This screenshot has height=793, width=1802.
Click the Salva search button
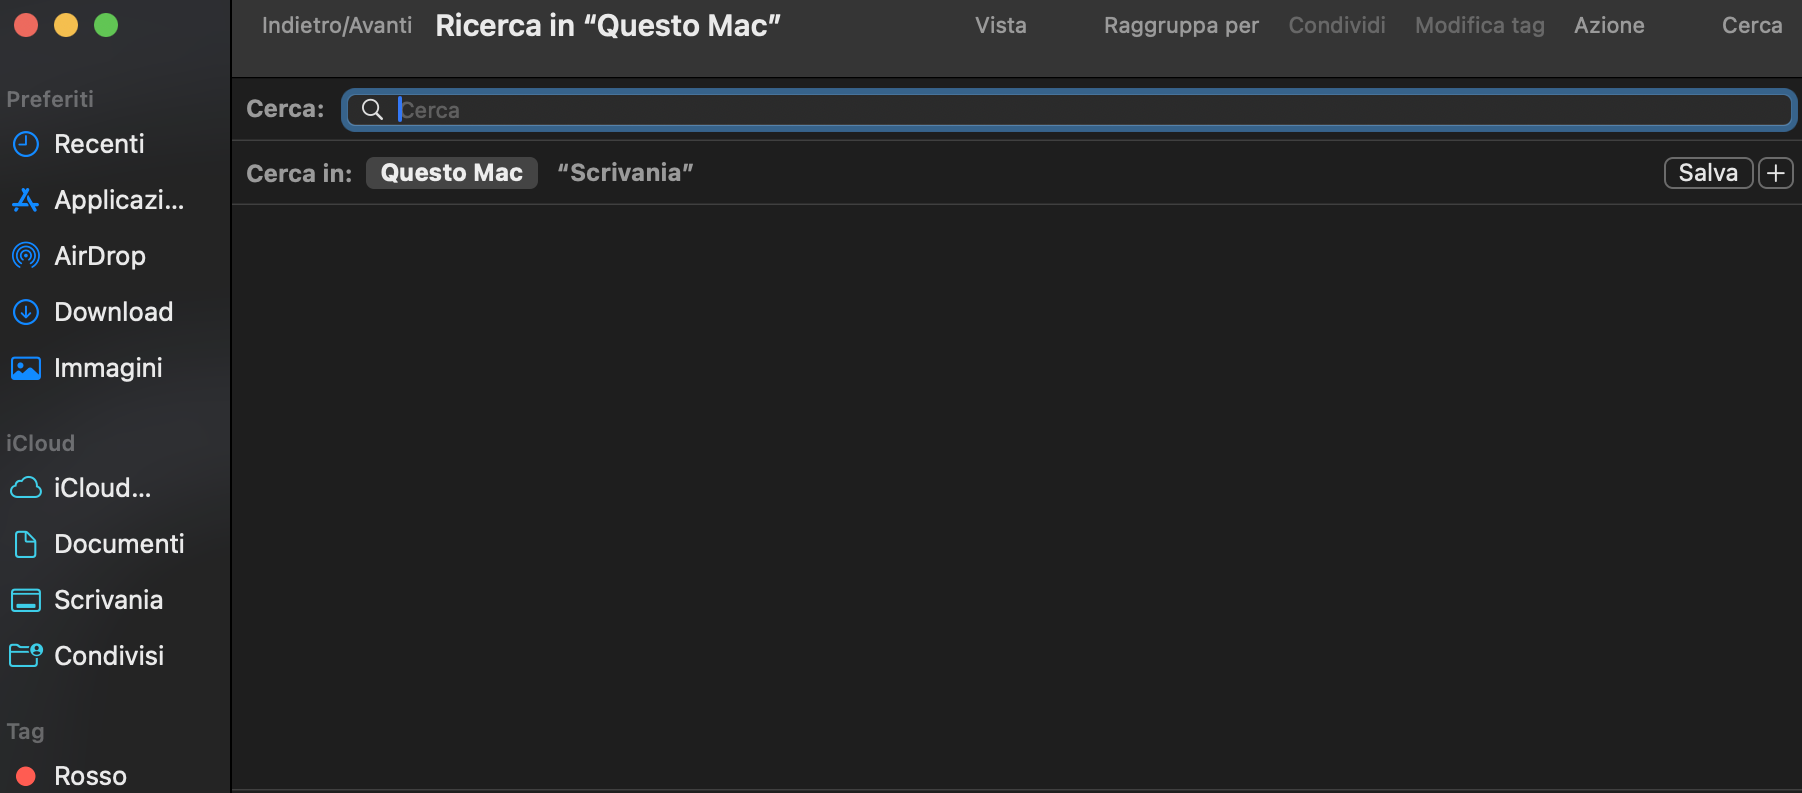pyautogui.click(x=1707, y=172)
